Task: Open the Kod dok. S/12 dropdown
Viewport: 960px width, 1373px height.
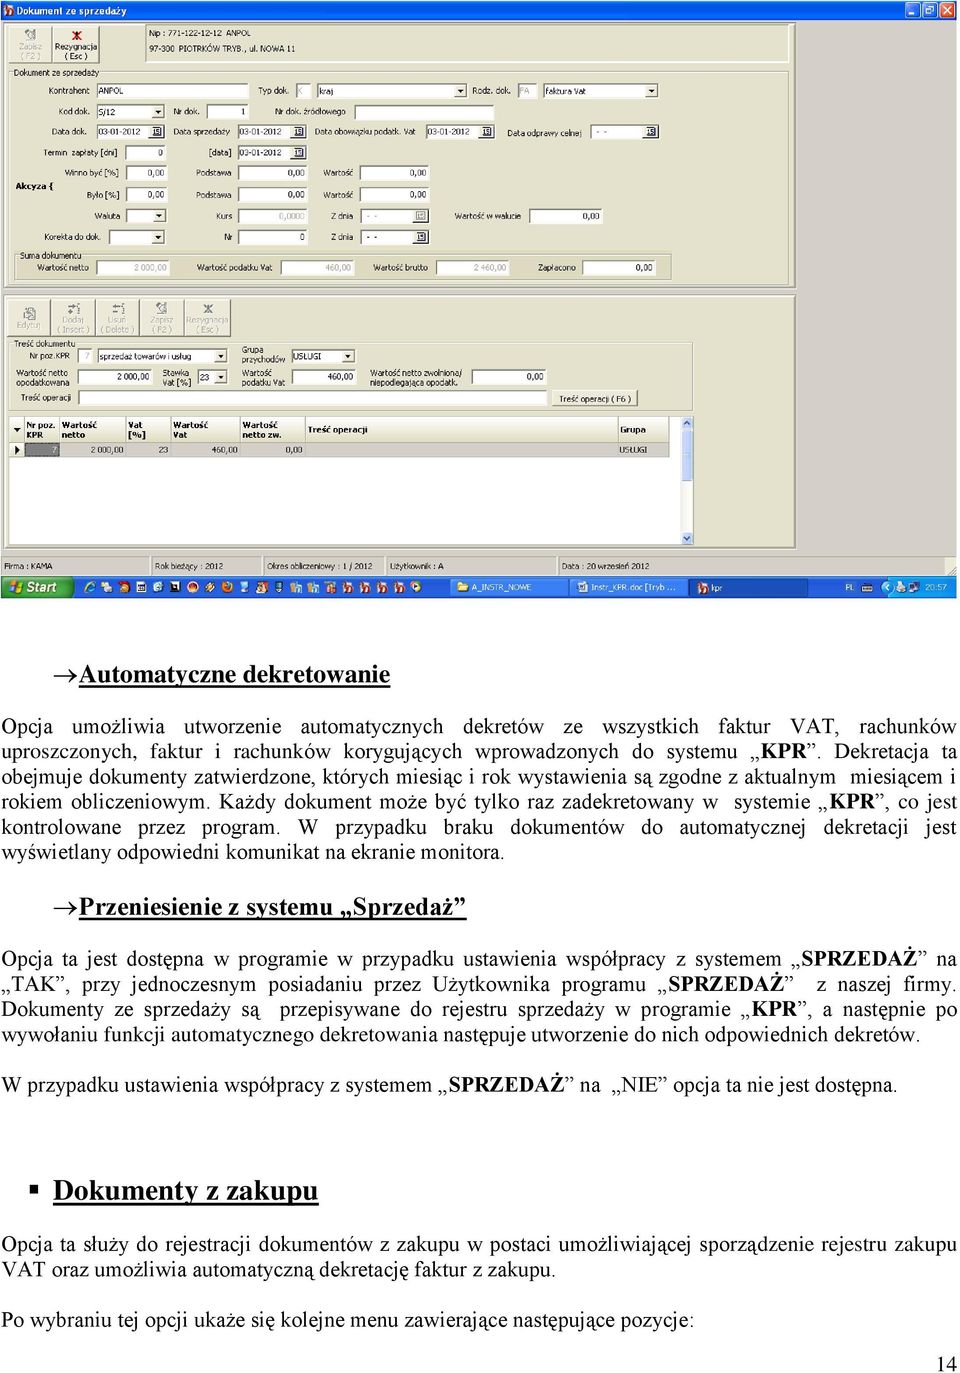Action: [158, 112]
